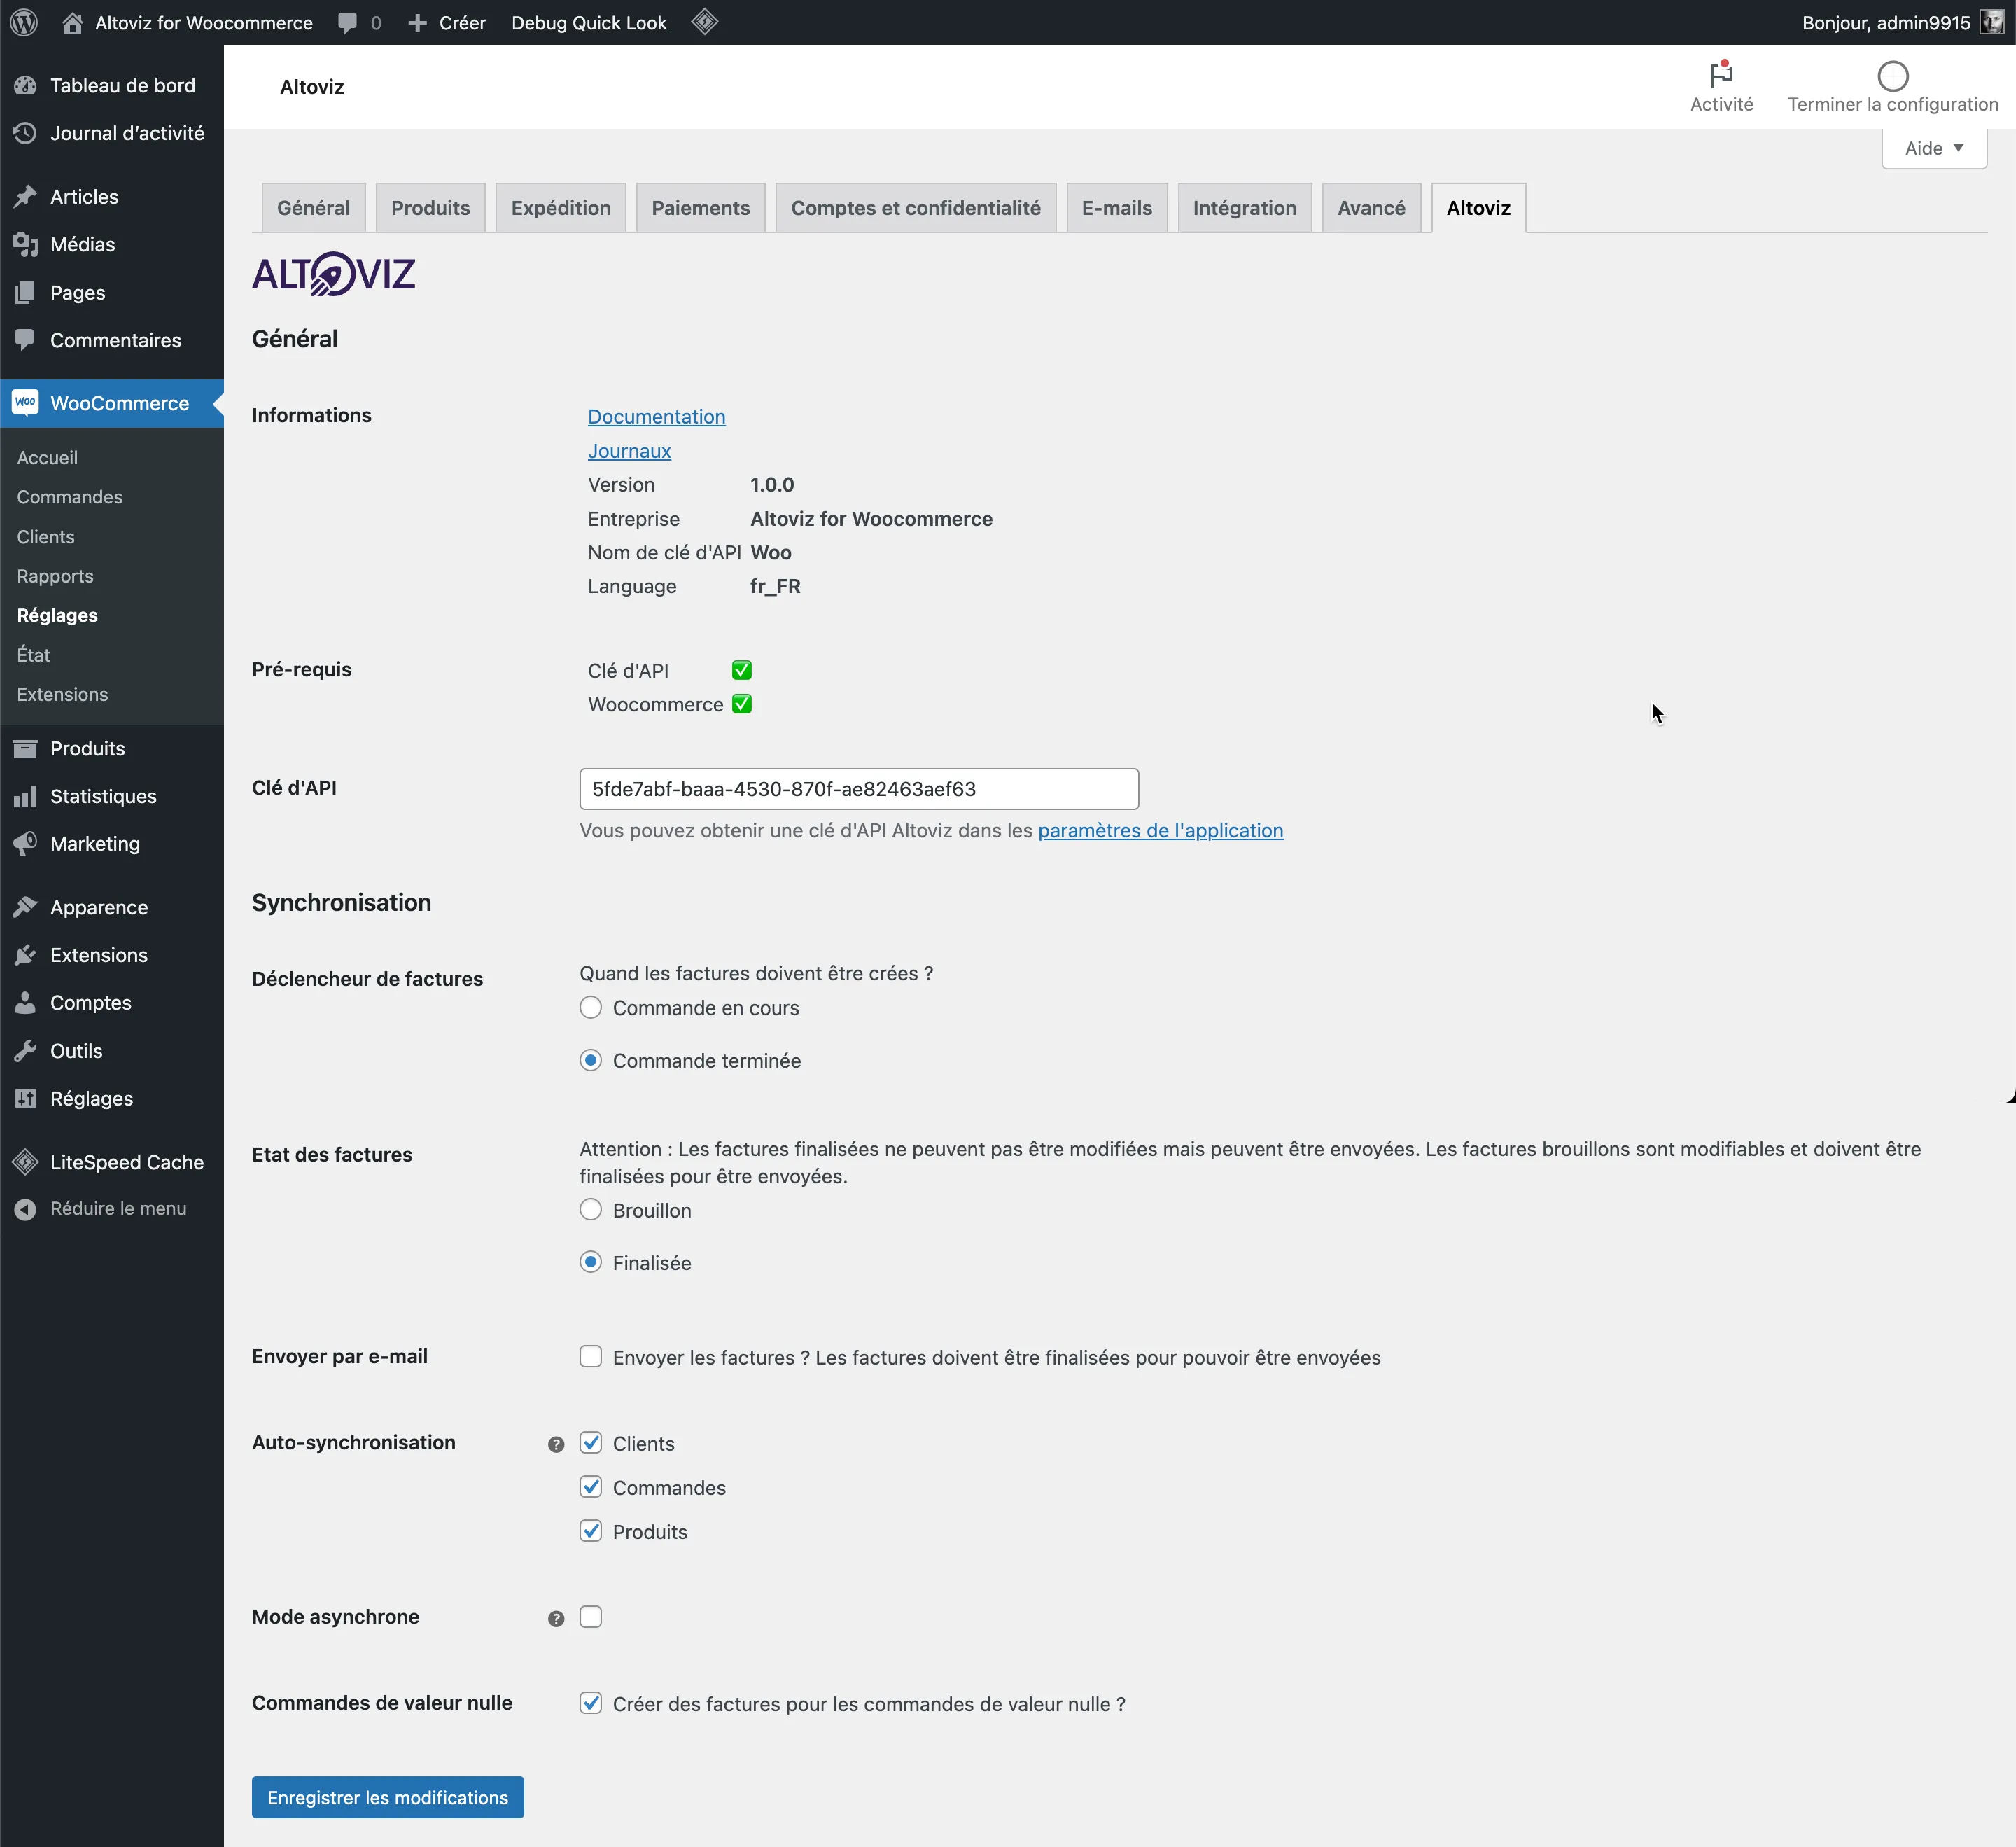Open the Intégration tab

tap(1245, 208)
